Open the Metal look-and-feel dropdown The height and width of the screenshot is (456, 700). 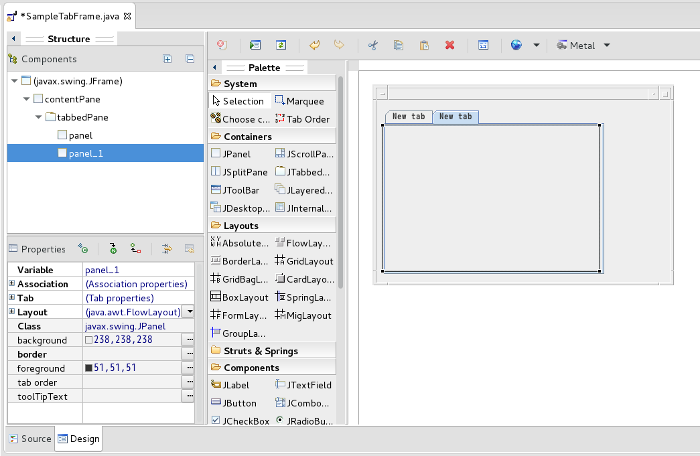(x=607, y=45)
